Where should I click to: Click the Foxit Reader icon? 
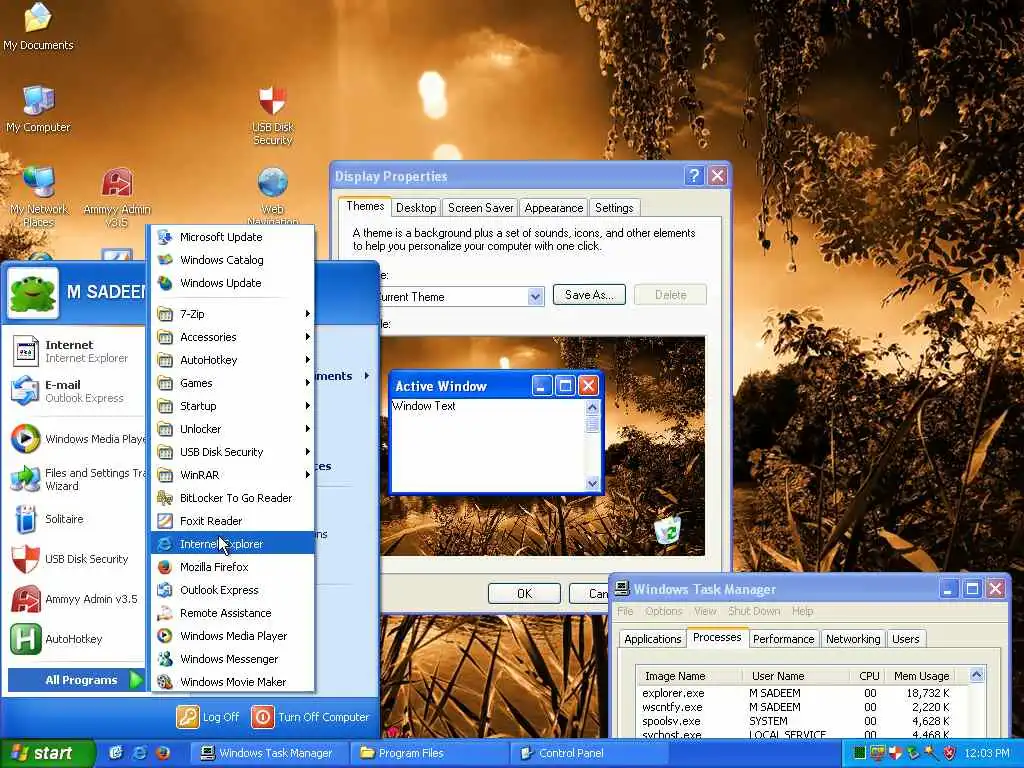click(x=165, y=520)
